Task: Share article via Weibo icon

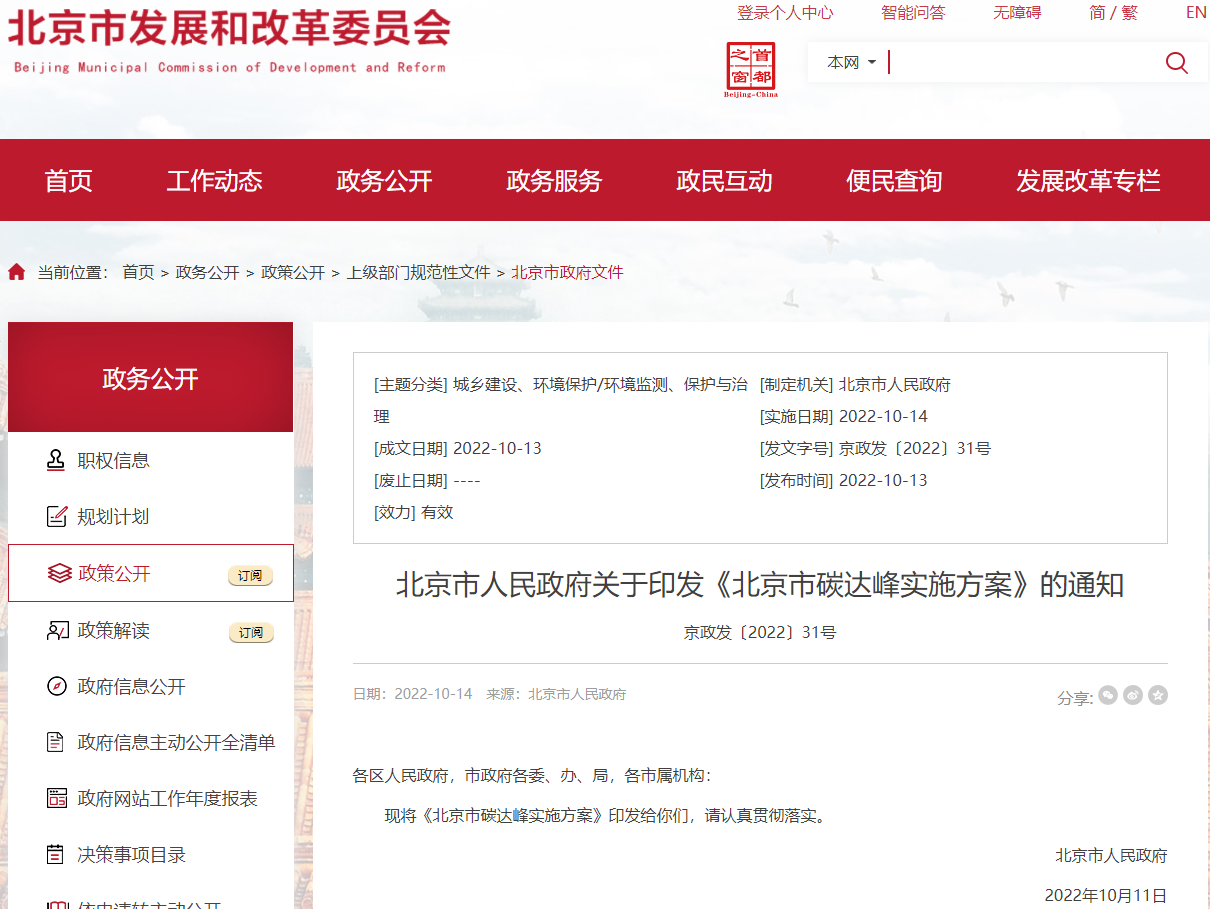Action: [x=1133, y=695]
